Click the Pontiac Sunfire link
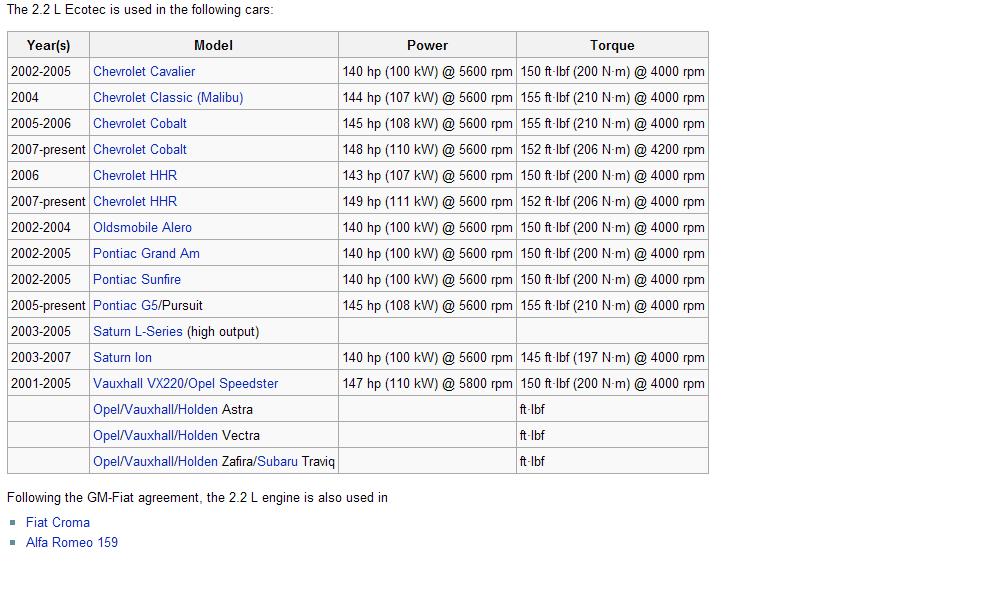The height and width of the screenshot is (602, 1008). coord(137,279)
